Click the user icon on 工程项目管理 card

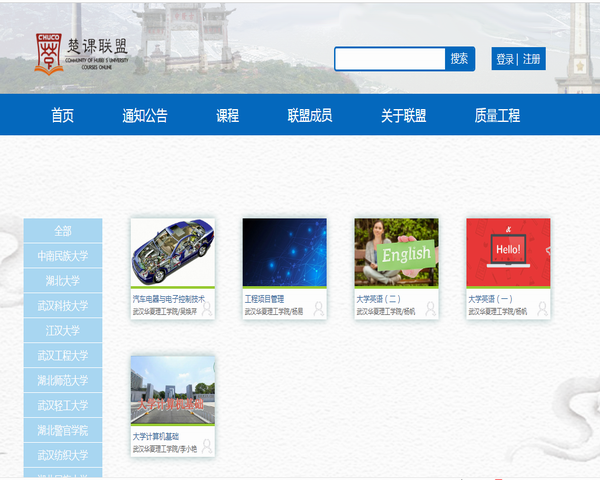[x=319, y=309]
